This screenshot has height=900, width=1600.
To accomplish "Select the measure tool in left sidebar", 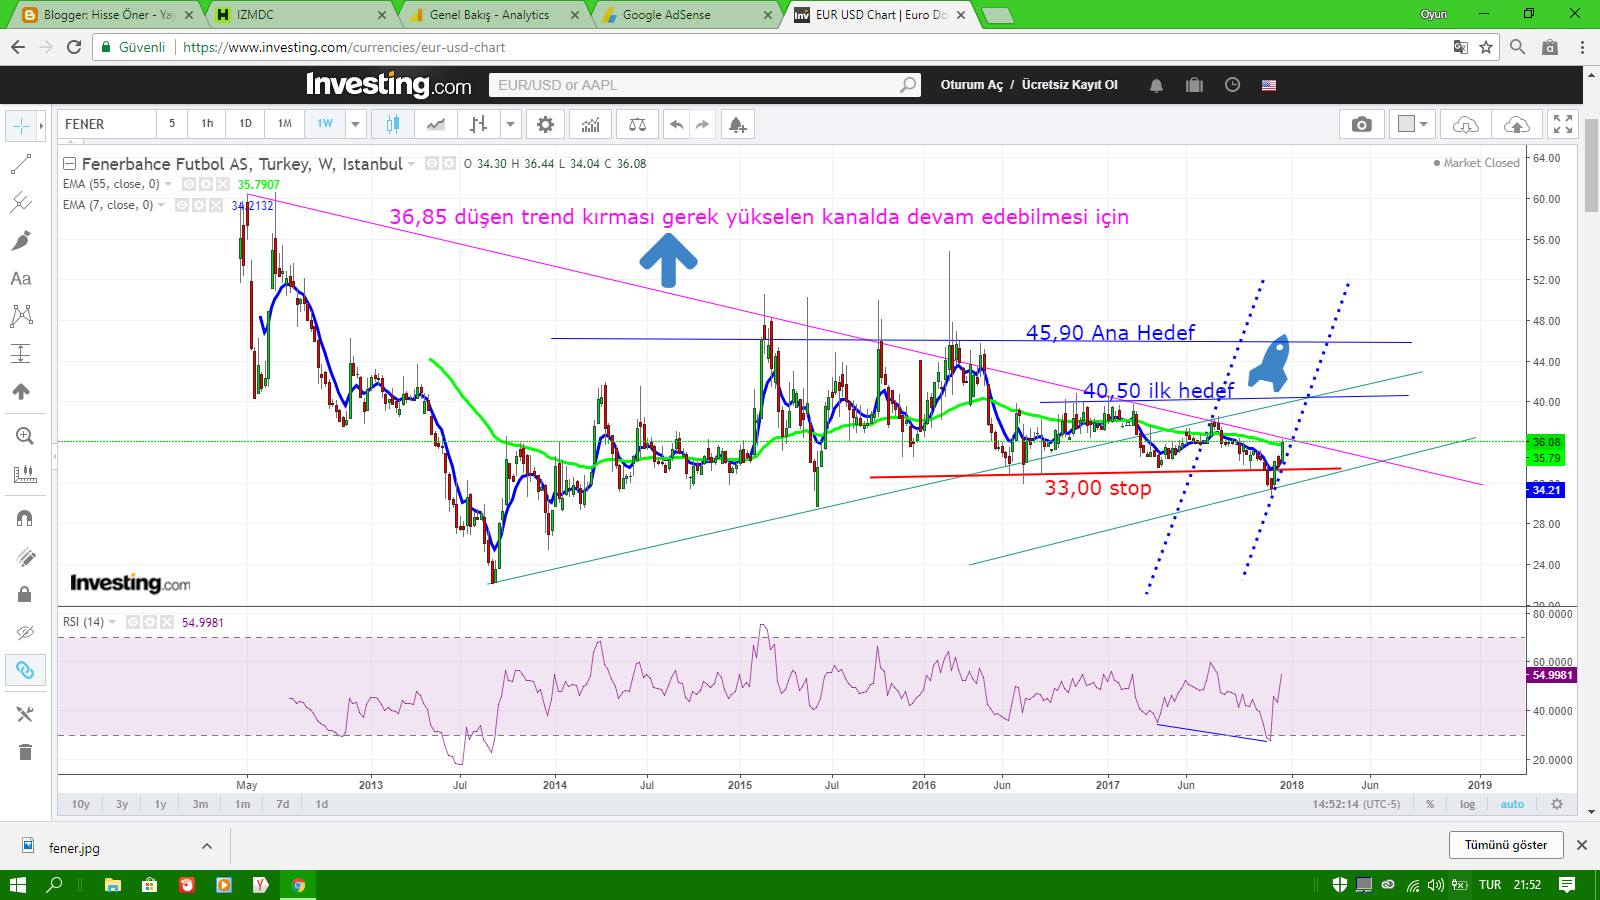I will (x=25, y=475).
